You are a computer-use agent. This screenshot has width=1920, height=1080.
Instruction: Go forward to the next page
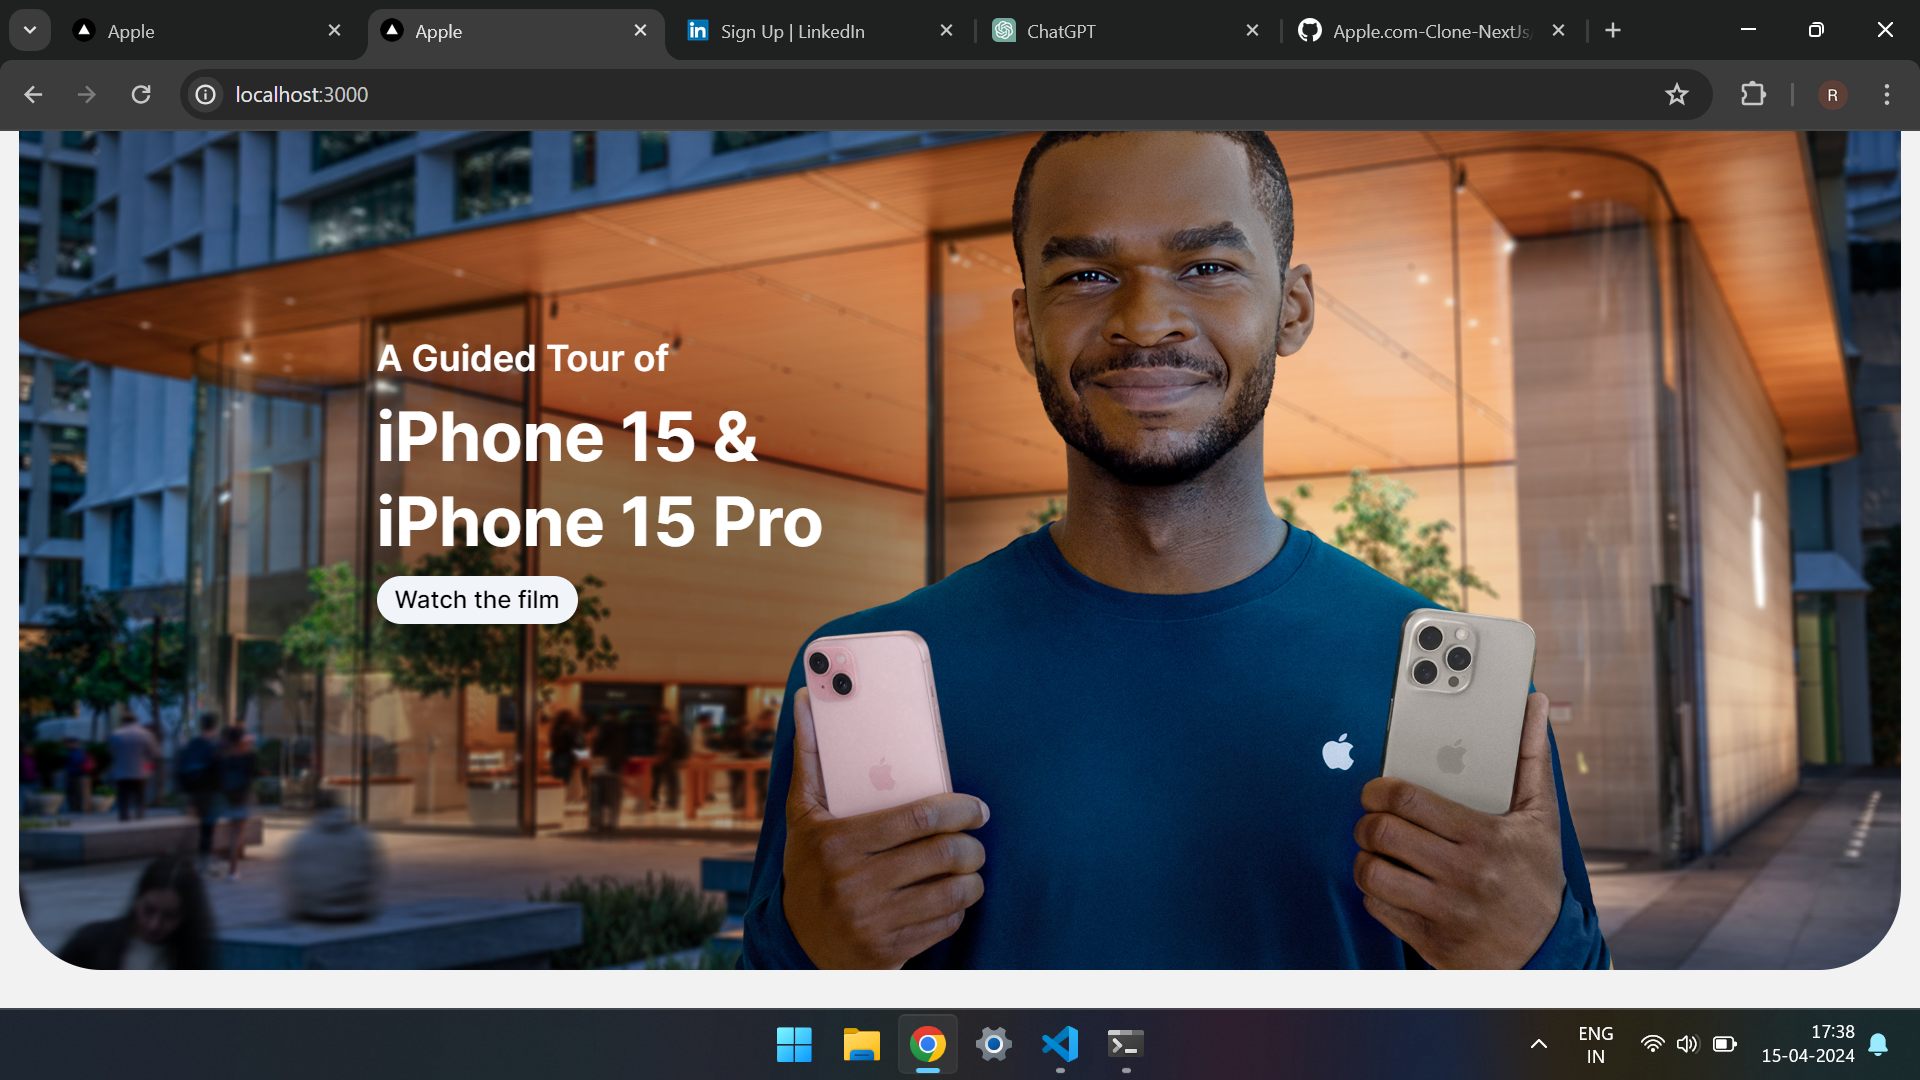pyautogui.click(x=87, y=94)
